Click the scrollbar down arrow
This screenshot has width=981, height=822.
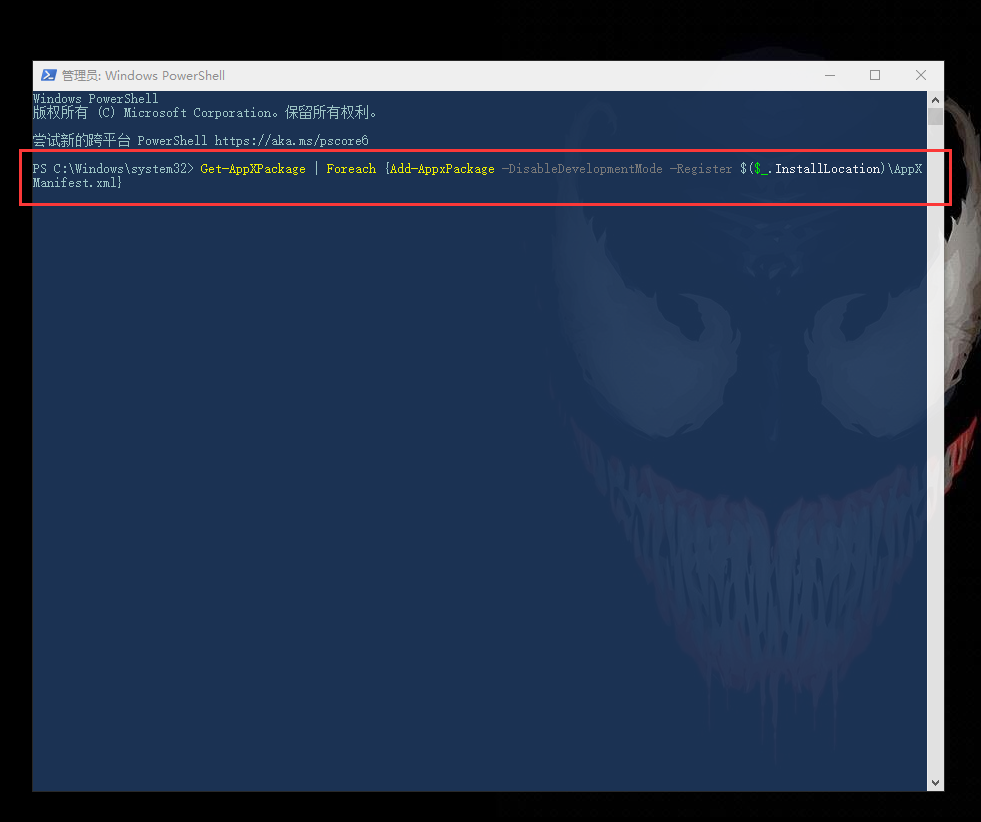point(935,781)
